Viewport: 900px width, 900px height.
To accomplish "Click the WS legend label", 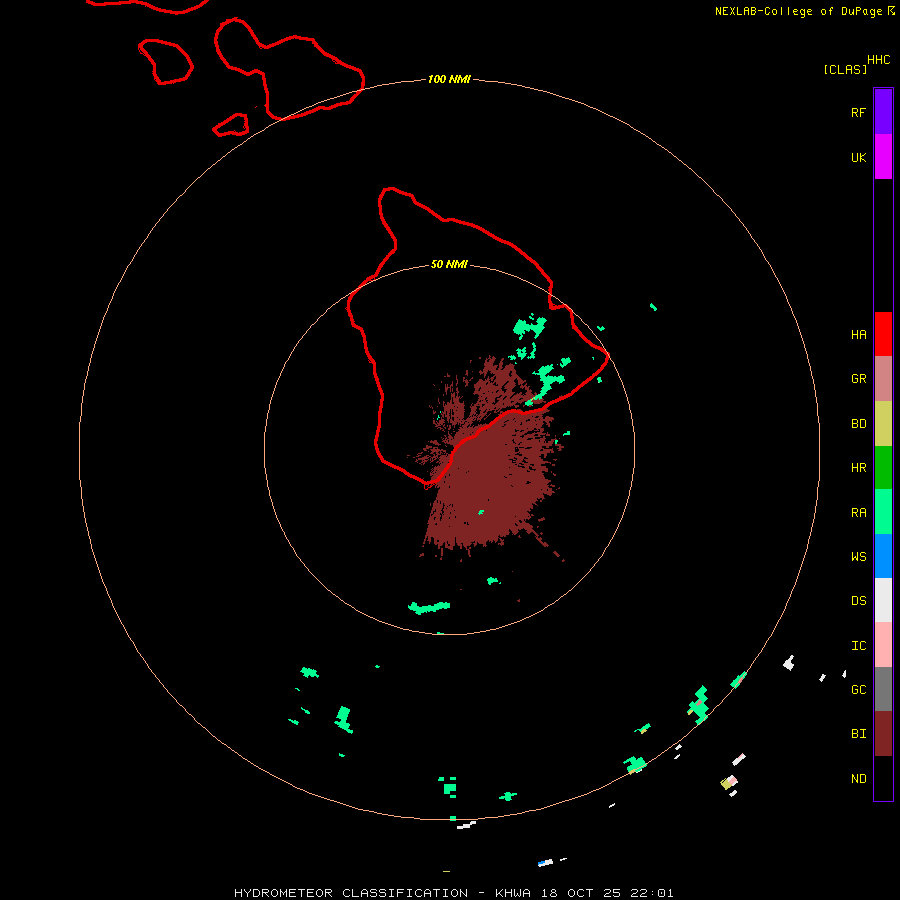I will 858,557.
